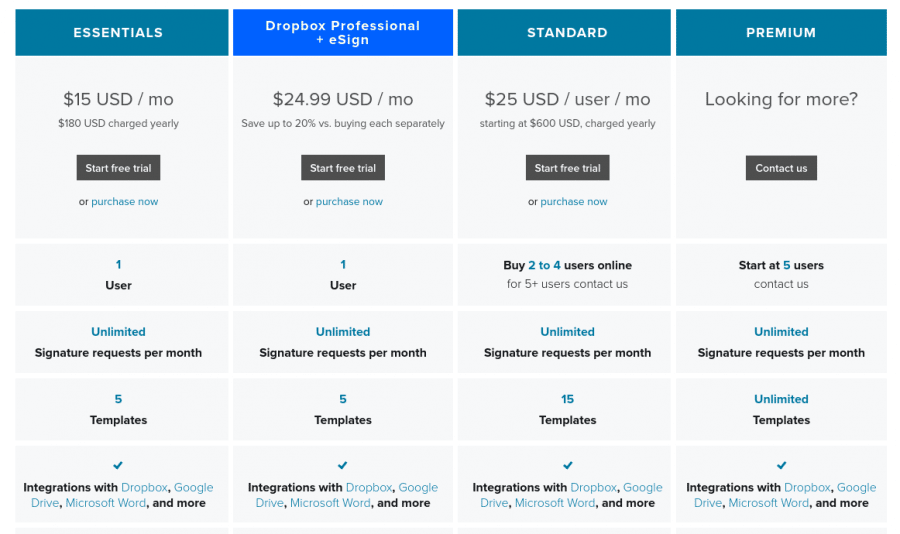Open Dropbox integration link in Essentials column
The width and height of the screenshot is (900, 534).
(144, 487)
